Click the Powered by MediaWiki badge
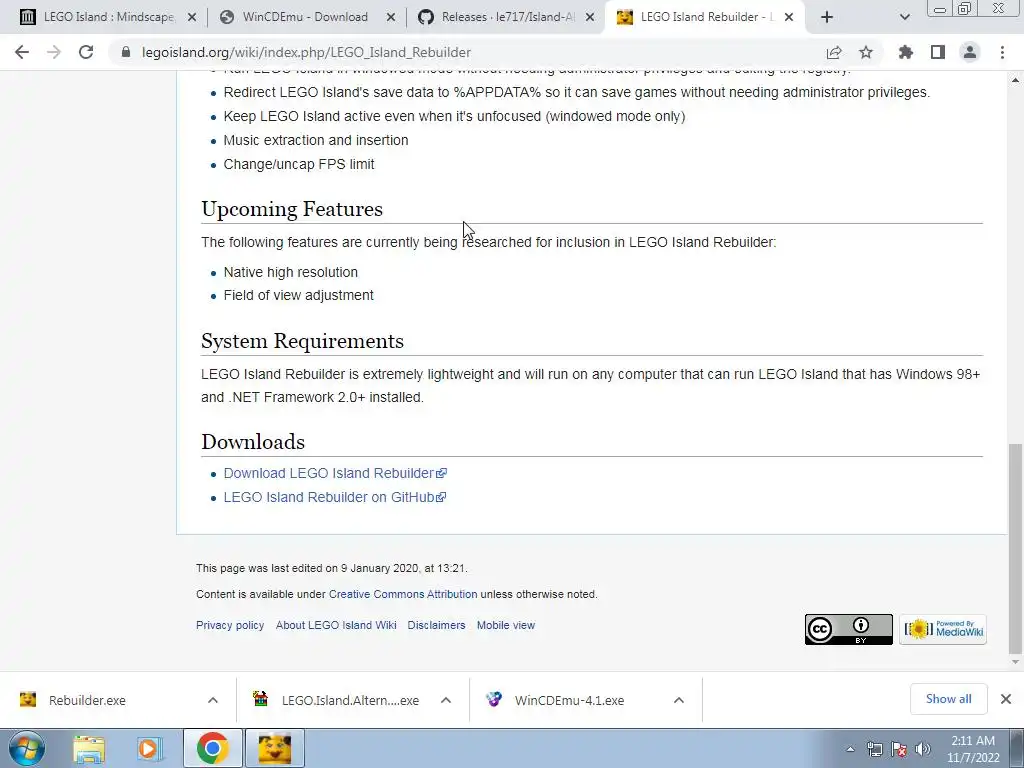 [x=942, y=630]
